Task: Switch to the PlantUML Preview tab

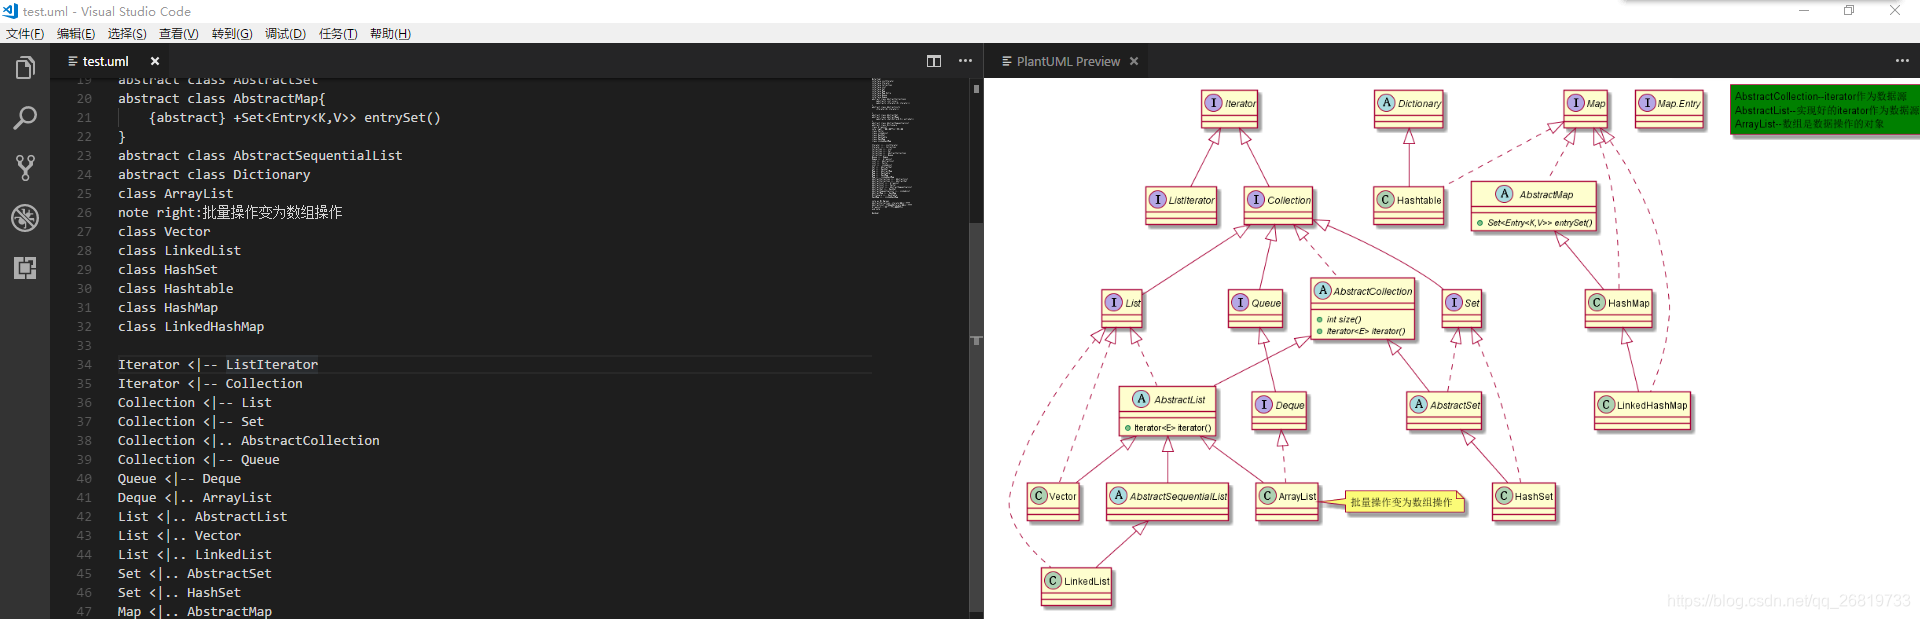Action: click(1068, 61)
